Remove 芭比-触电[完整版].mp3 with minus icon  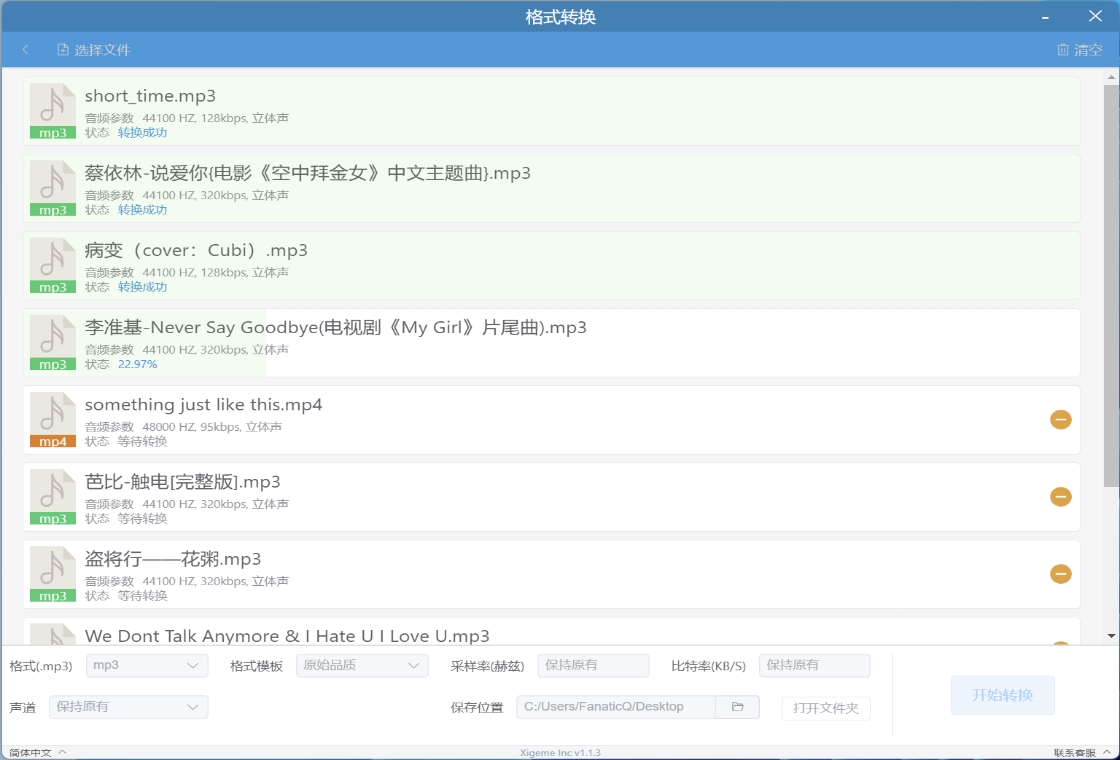click(1061, 496)
